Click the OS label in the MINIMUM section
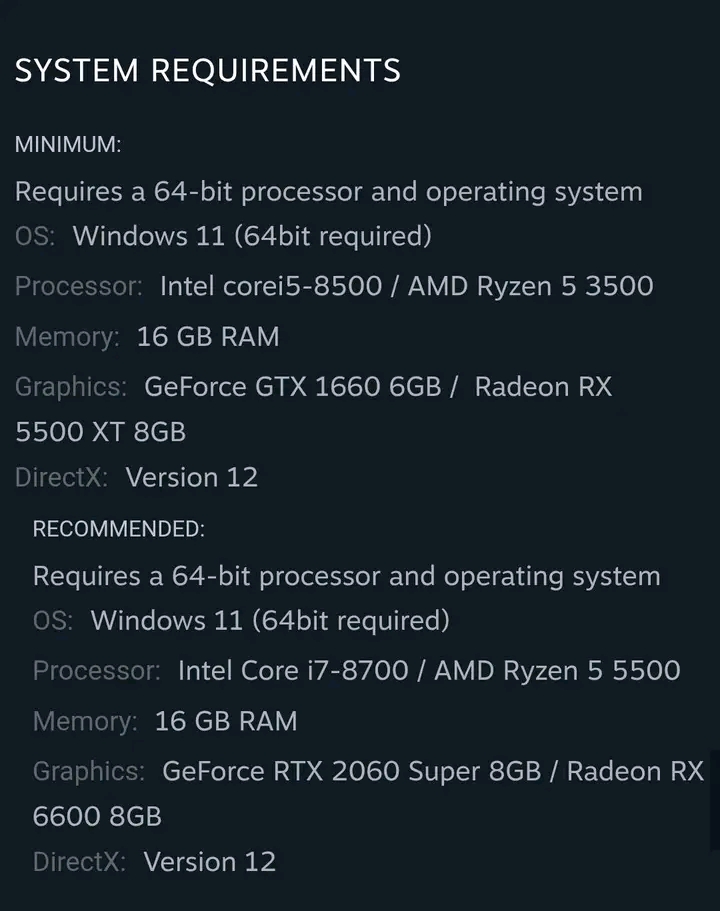Image resolution: width=720 pixels, height=911 pixels. 36,237
